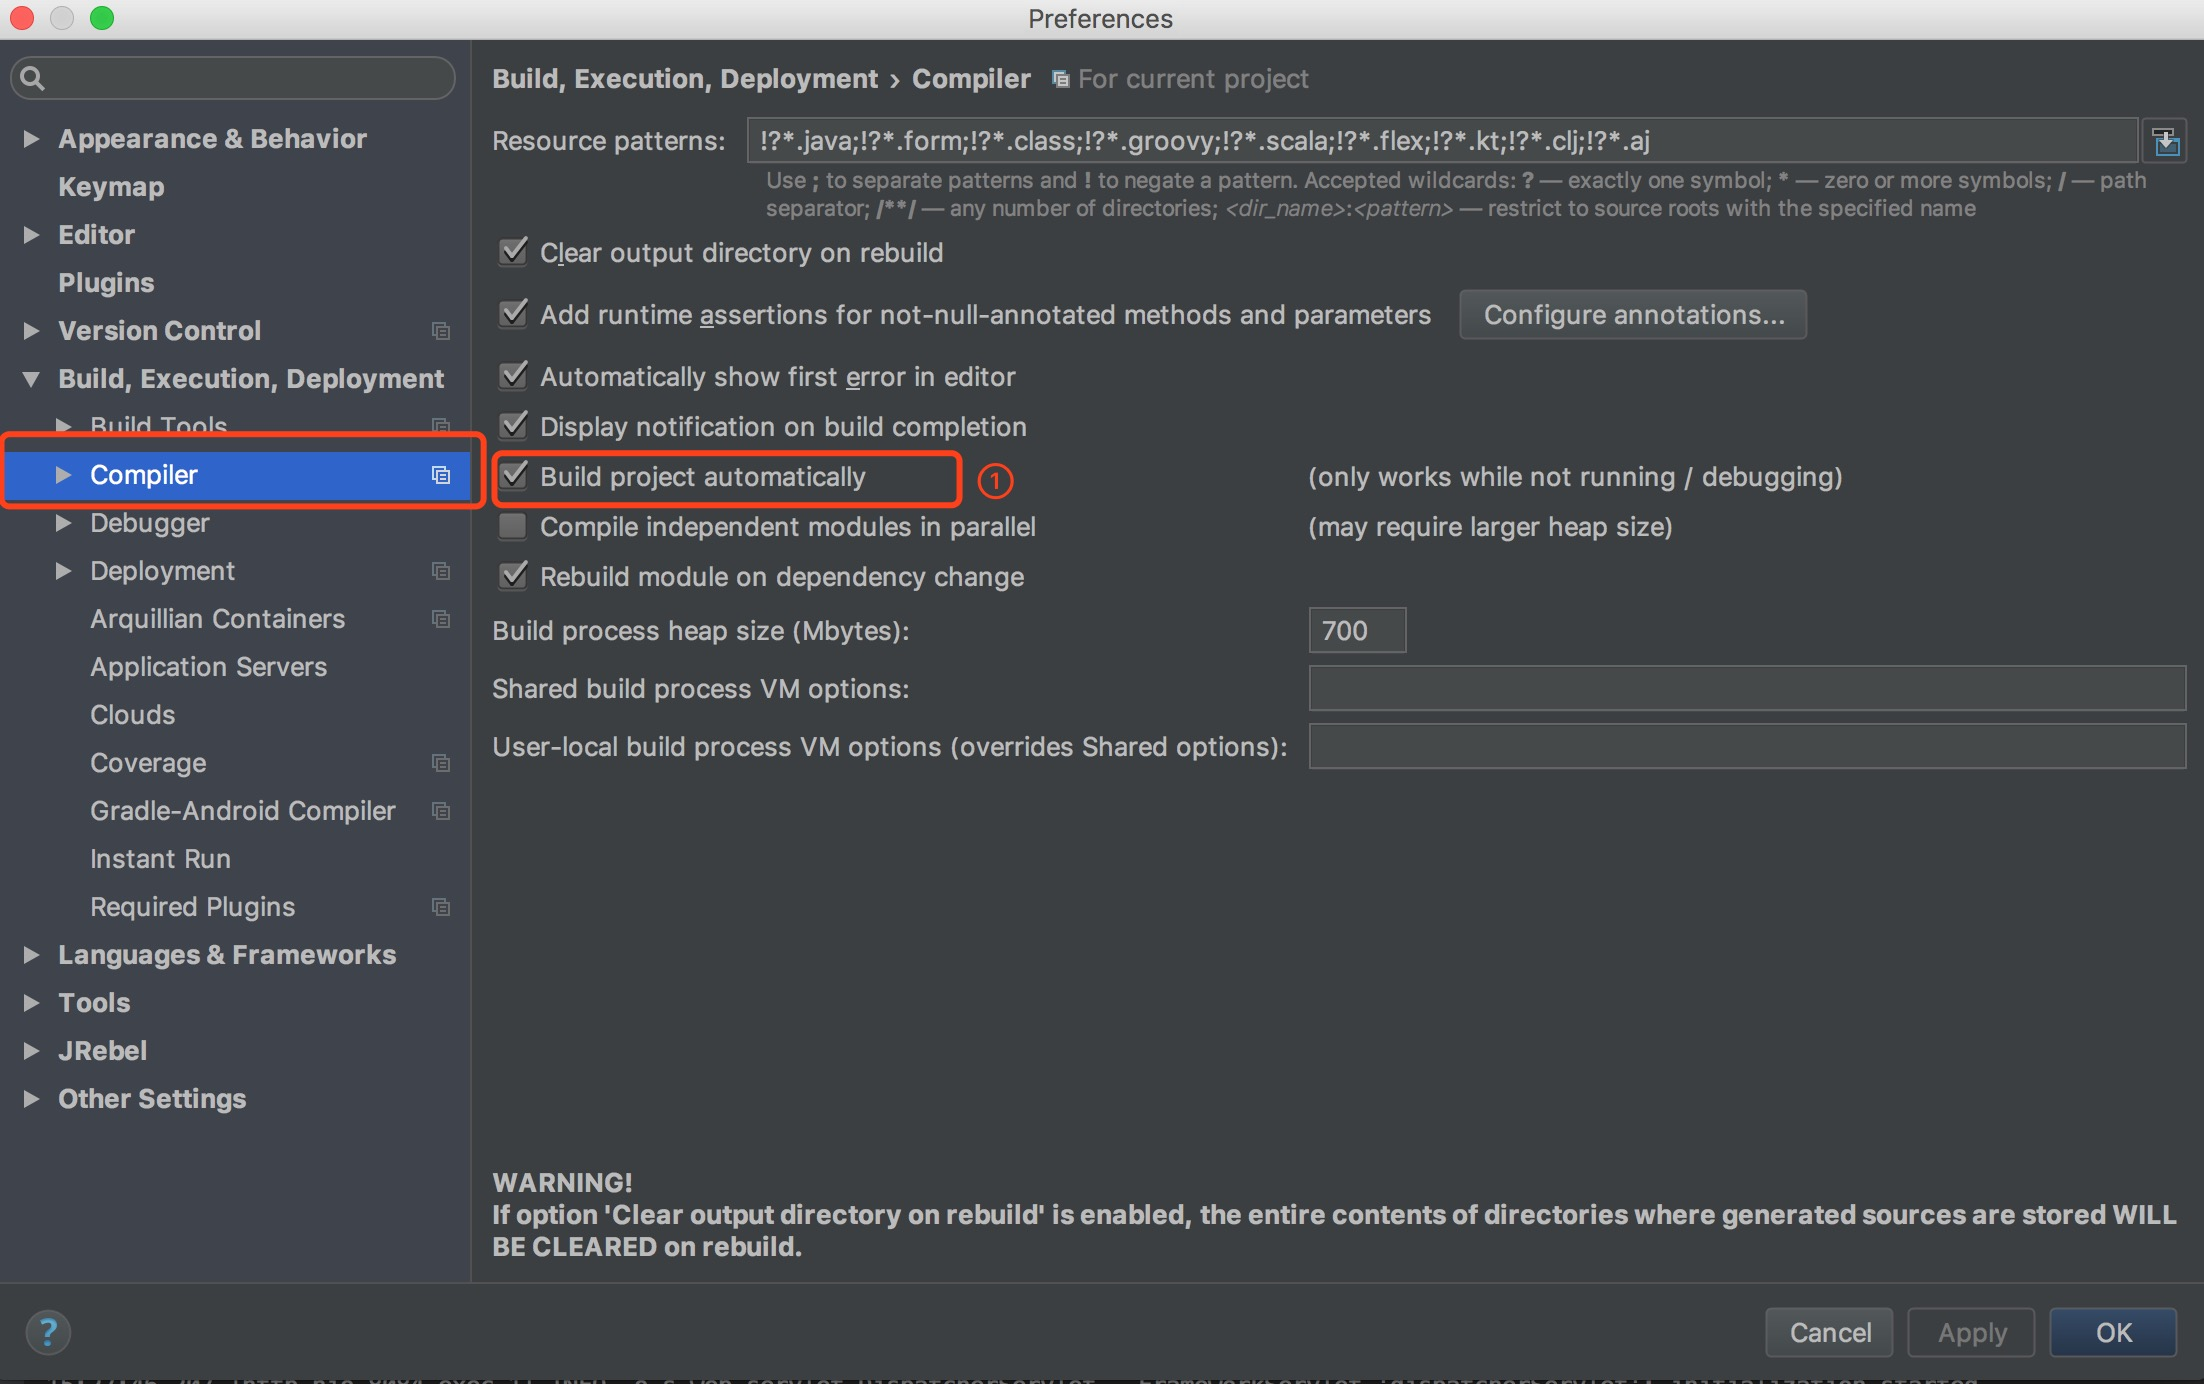
Task: Uncheck Clear output directory on rebuild
Action: click(513, 252)
